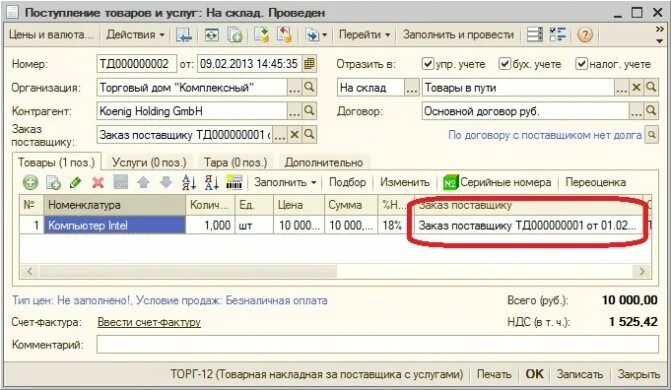Click the table horizontal scrollbar right arrow
671x390 pixels.
point(641,271)
